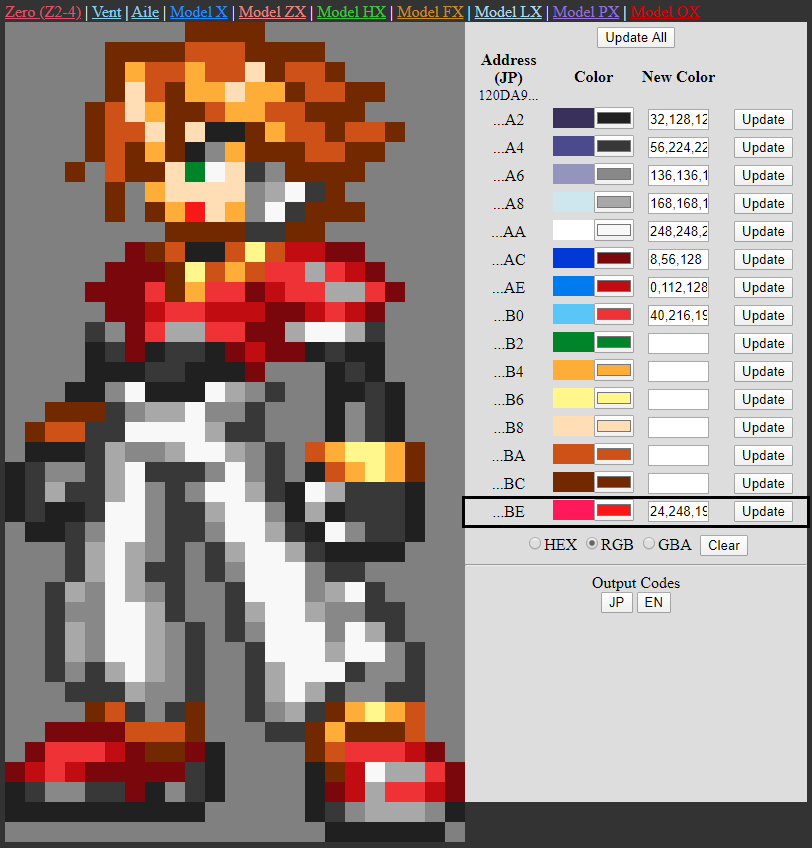
Task: Open red color picker in row AE
Action: [613, 287]
